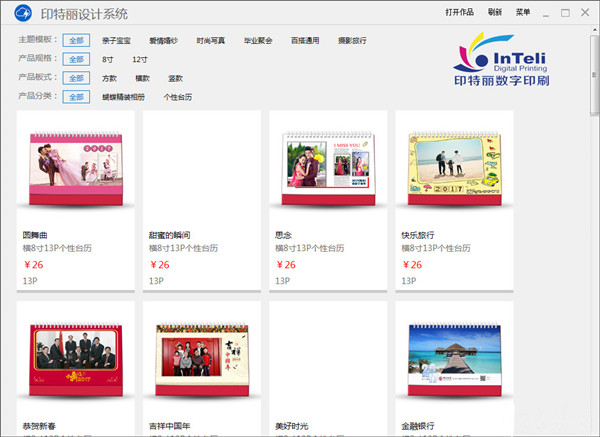Choose the 方款 layout filter

coord(109,78)
